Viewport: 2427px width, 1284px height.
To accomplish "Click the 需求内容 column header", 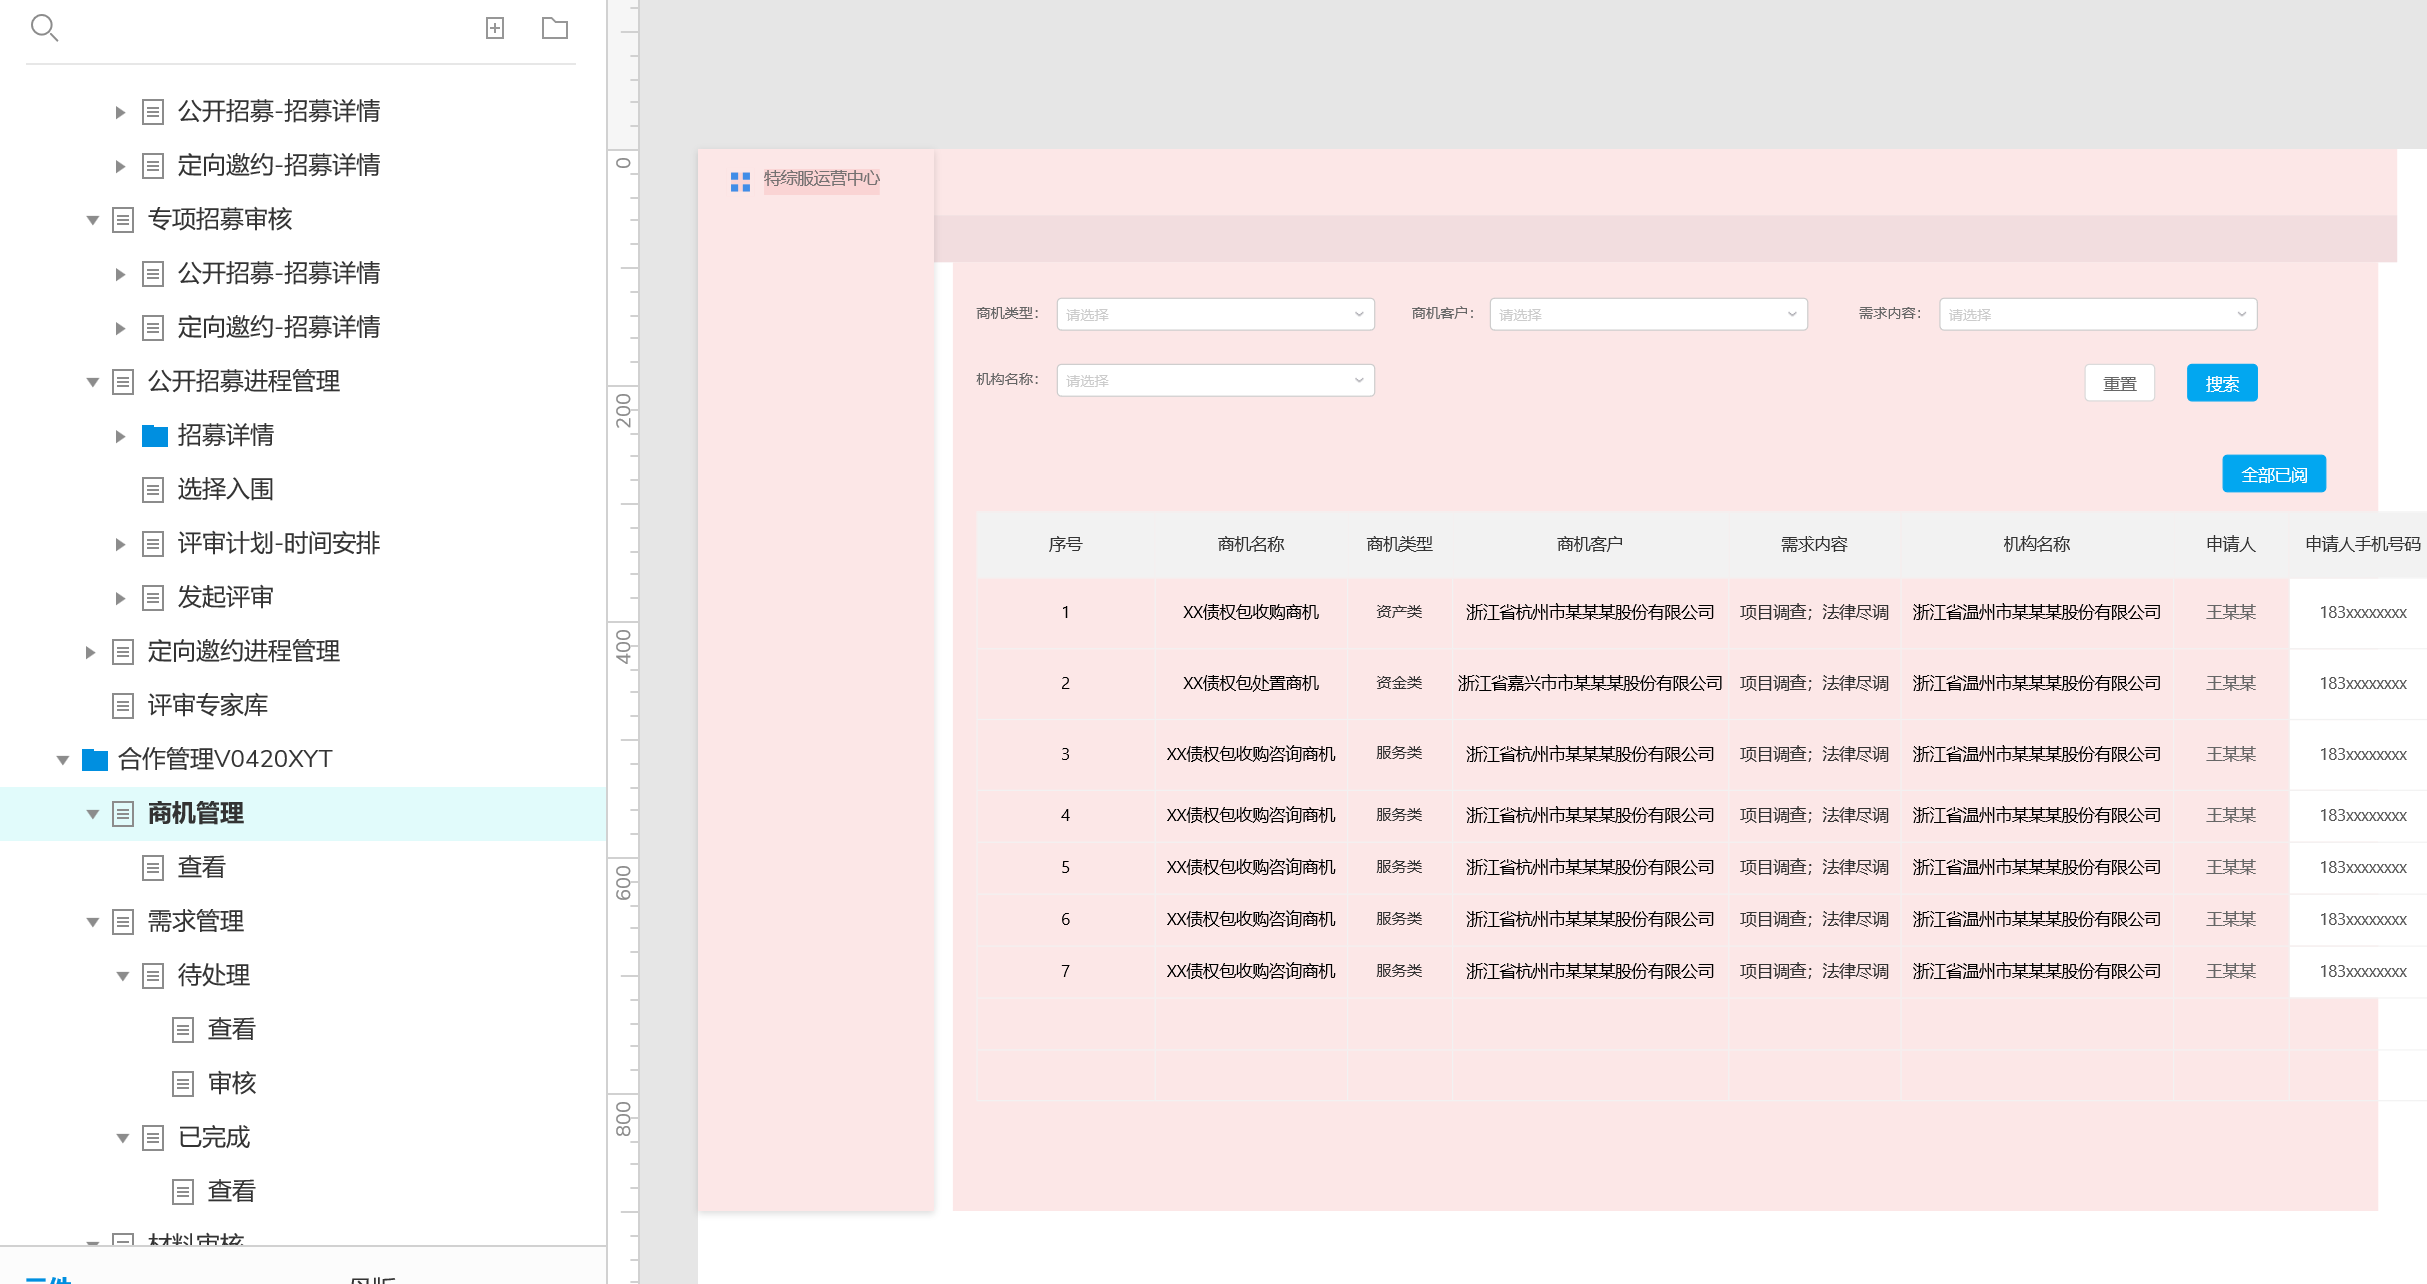I will (1814, 544).
